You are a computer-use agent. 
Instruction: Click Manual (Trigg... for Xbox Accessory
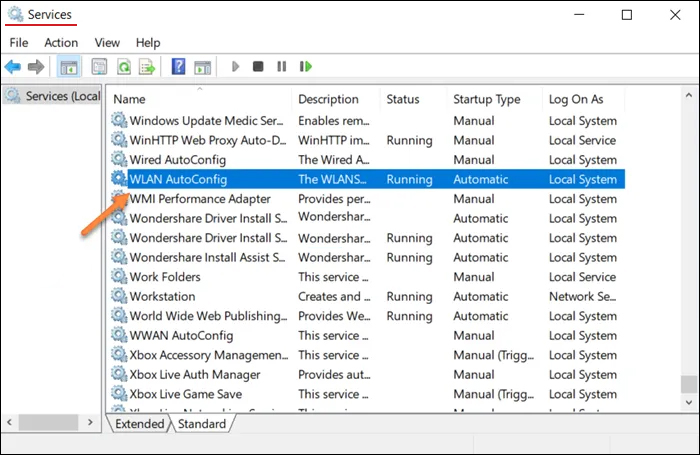pyautogui.click(x=493, y=355)
